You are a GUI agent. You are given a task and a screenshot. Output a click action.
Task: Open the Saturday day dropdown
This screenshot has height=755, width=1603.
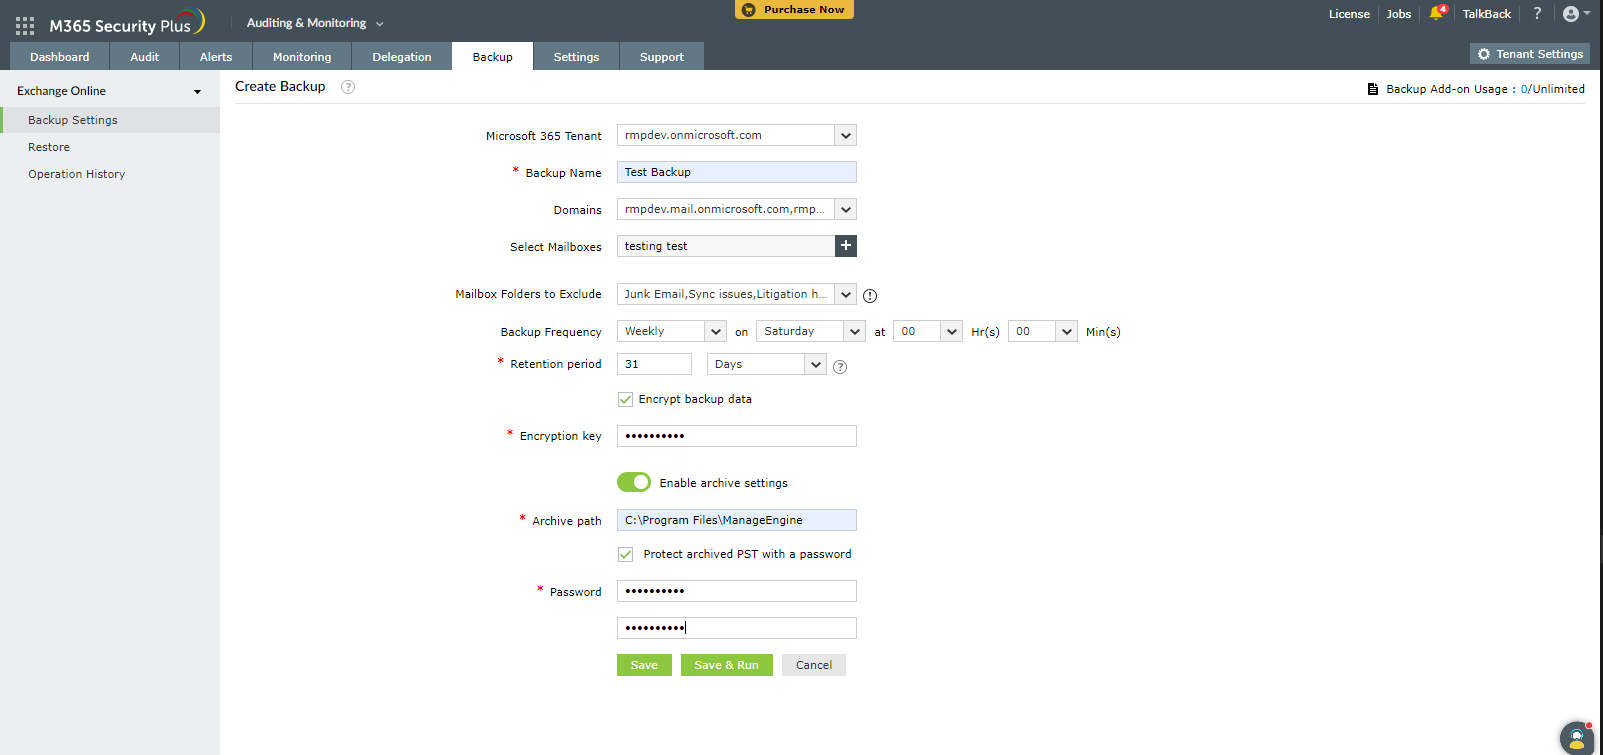(x=811, y=331)
